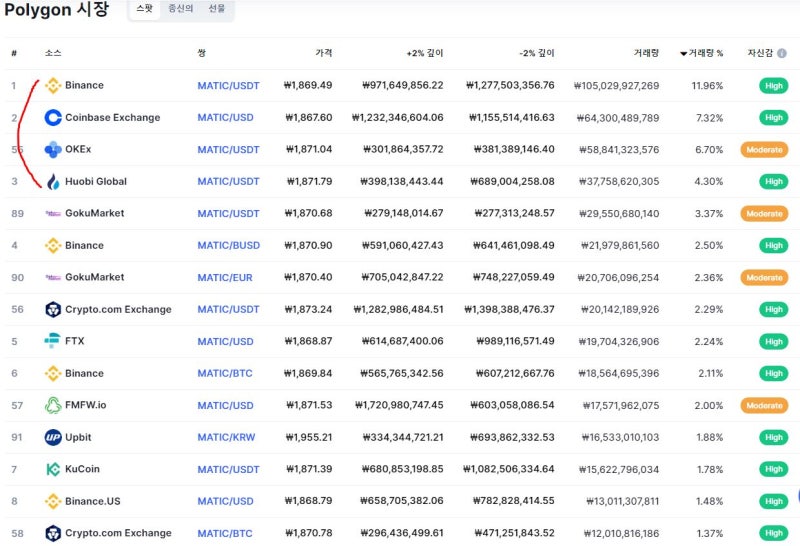Click the FTX logo icon
800x546 pixels.
pyautogui.click(x=52, y=340)
